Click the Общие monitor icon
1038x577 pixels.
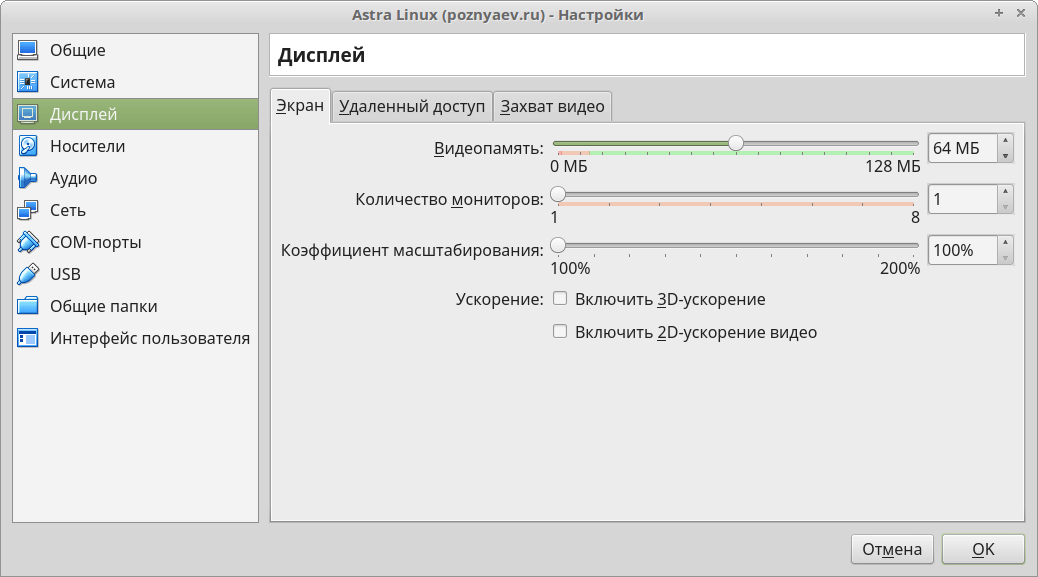[x=28, y=50]
